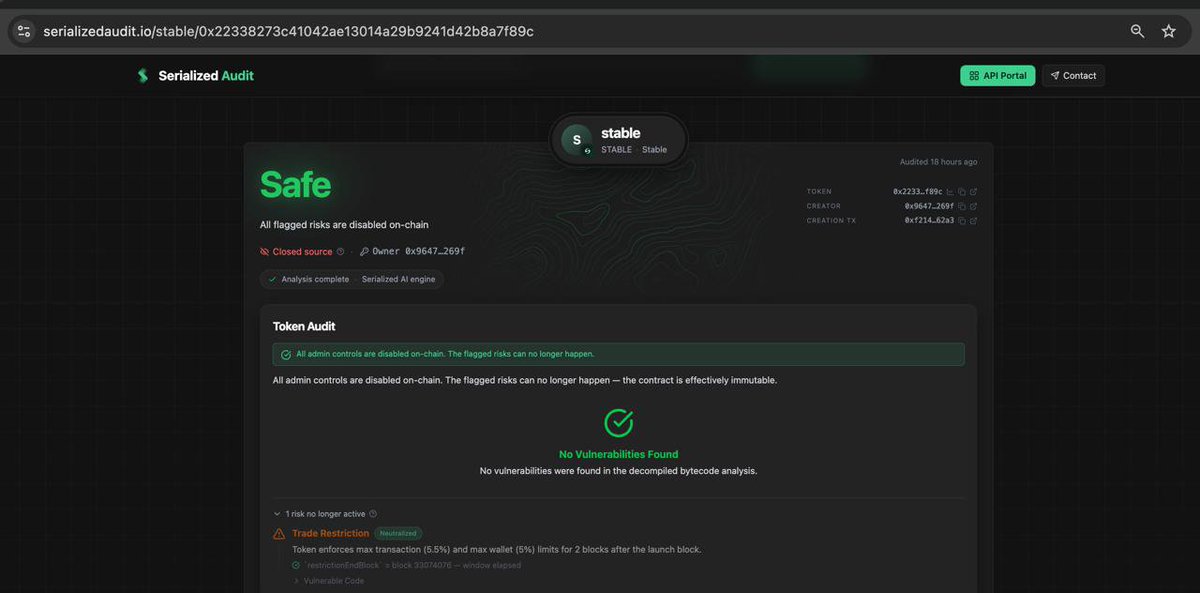Open the API Portal button
This screenshot has width=1200, height=593.
tap(997, 76)
